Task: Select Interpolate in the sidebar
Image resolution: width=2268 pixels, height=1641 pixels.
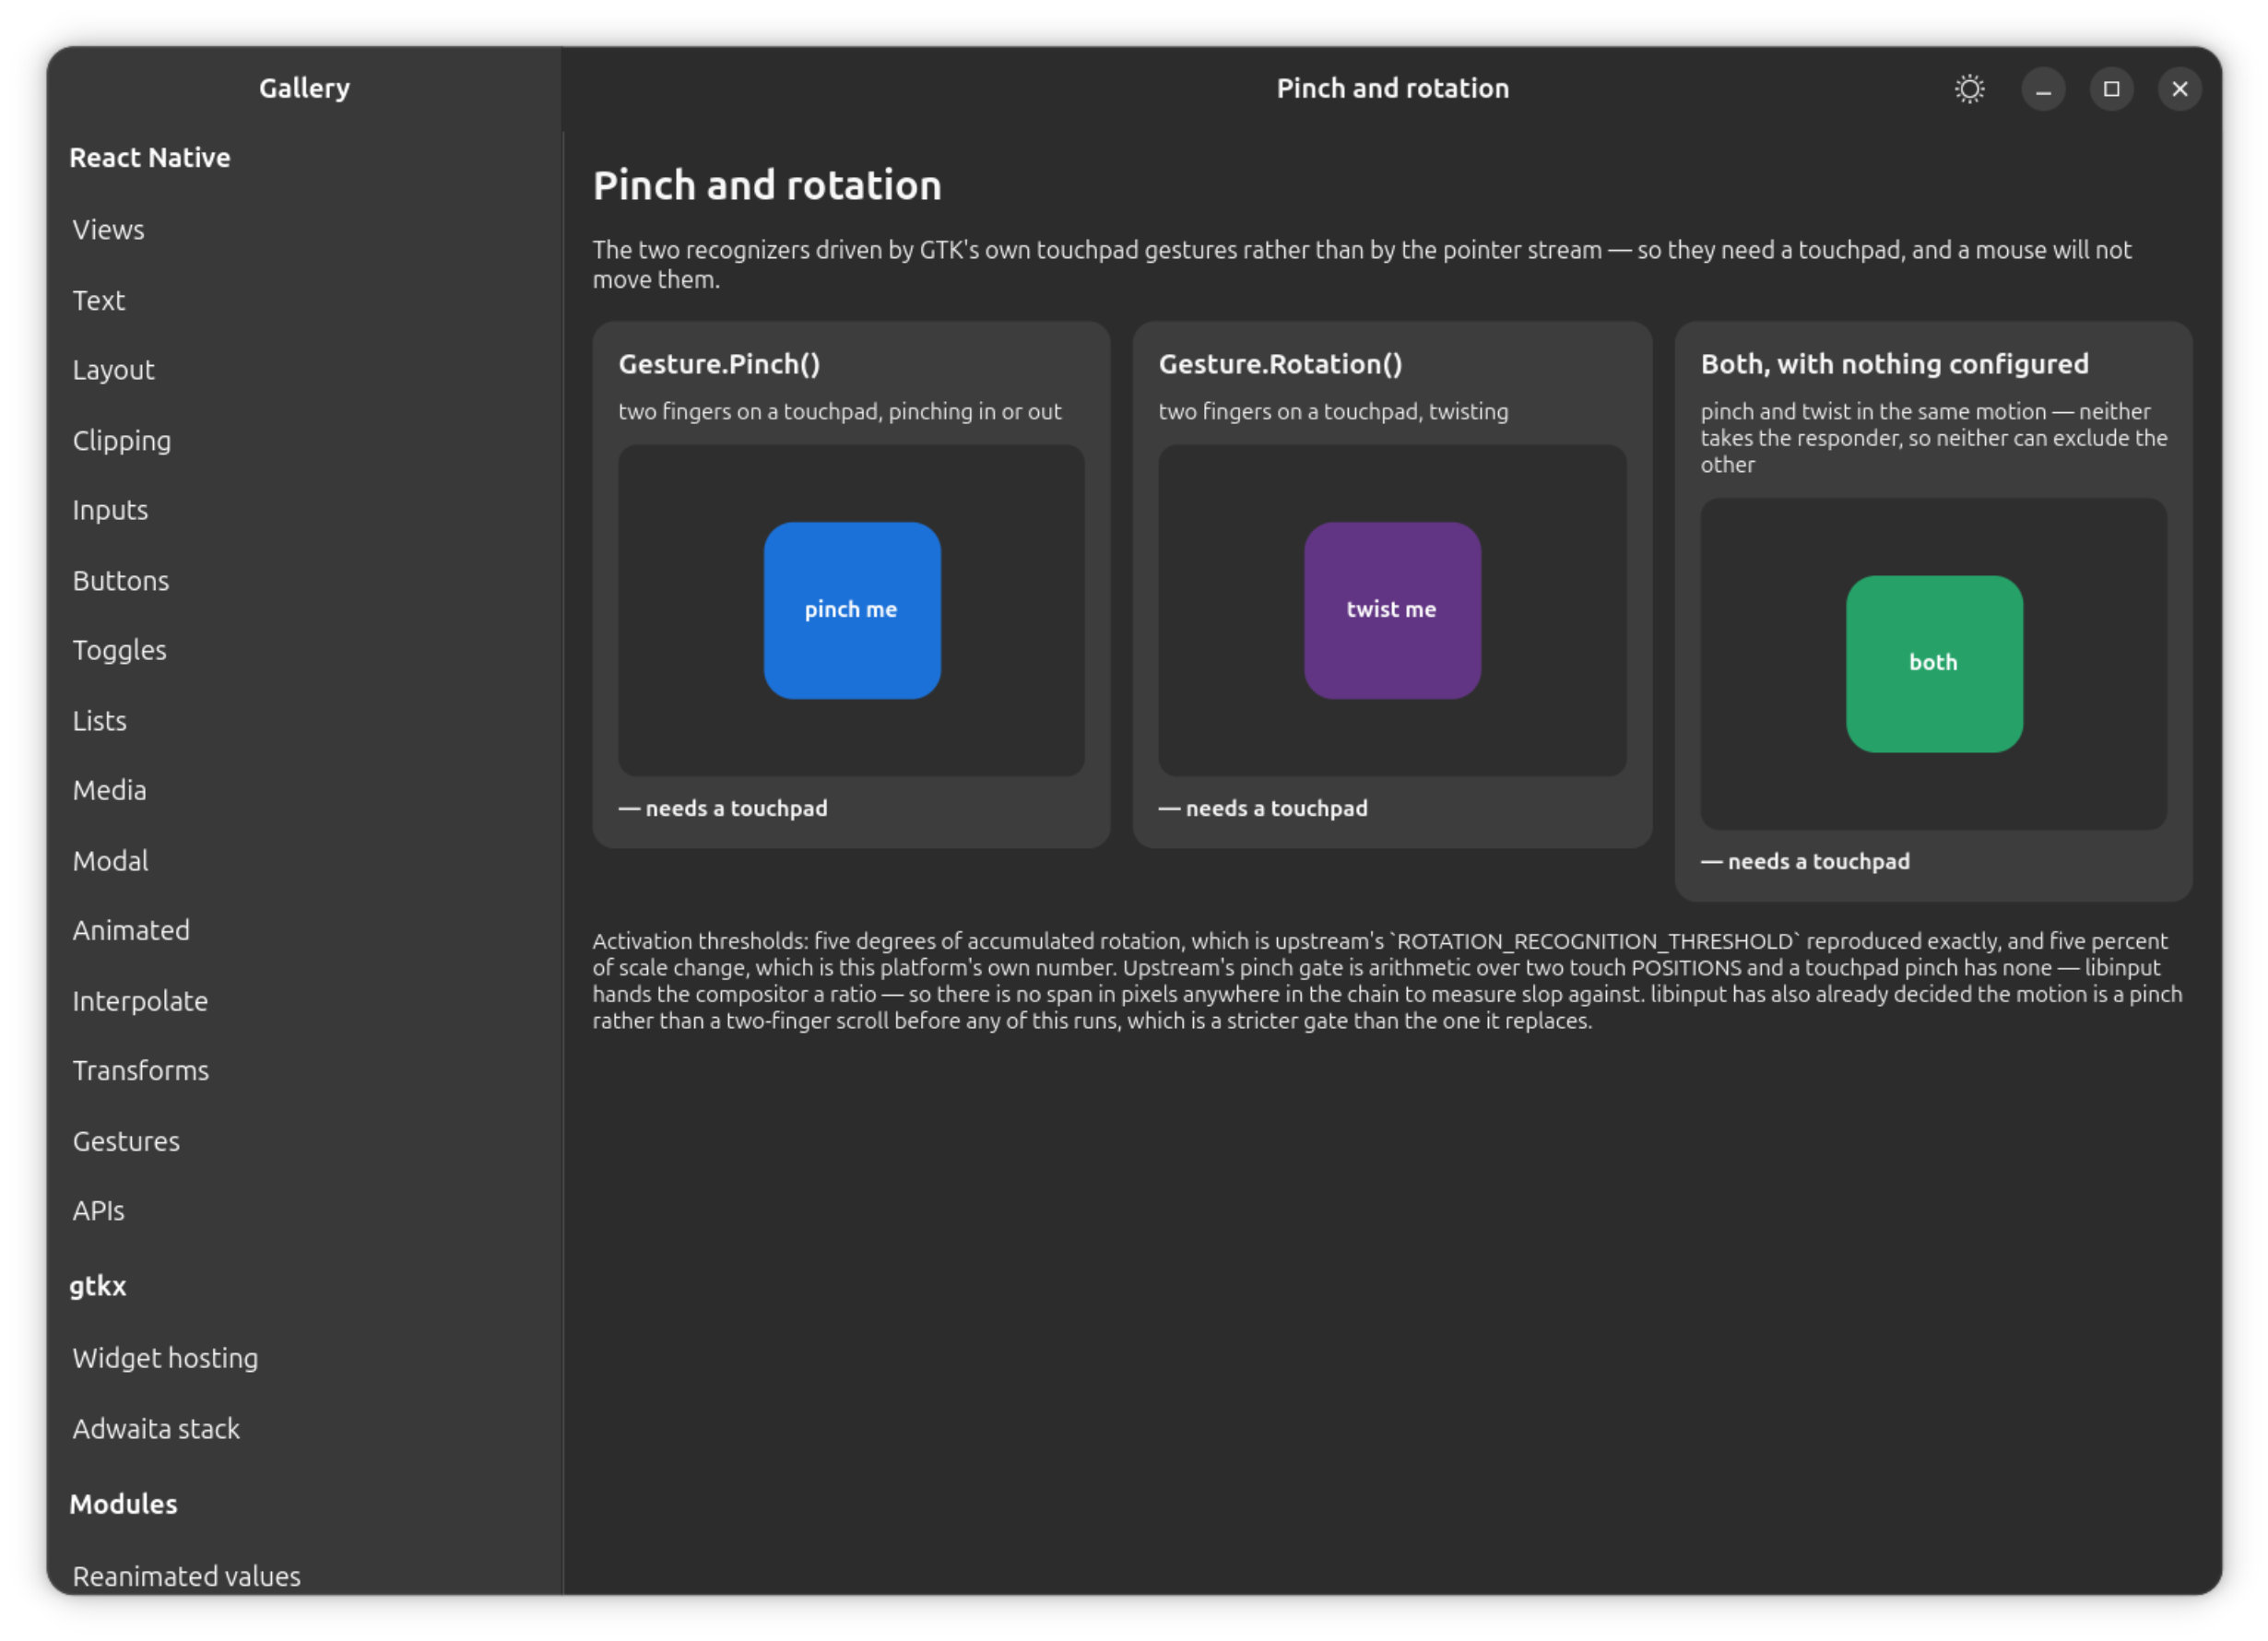Action: pos(304,1000)
